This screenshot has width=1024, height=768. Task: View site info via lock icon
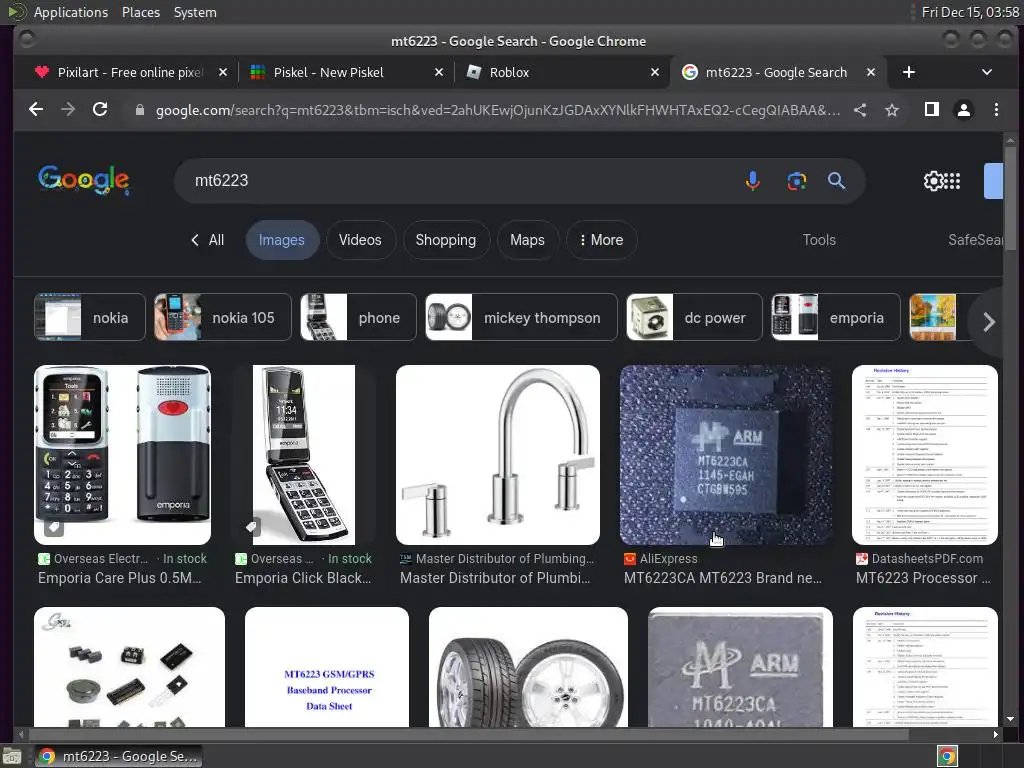point(139,110)
